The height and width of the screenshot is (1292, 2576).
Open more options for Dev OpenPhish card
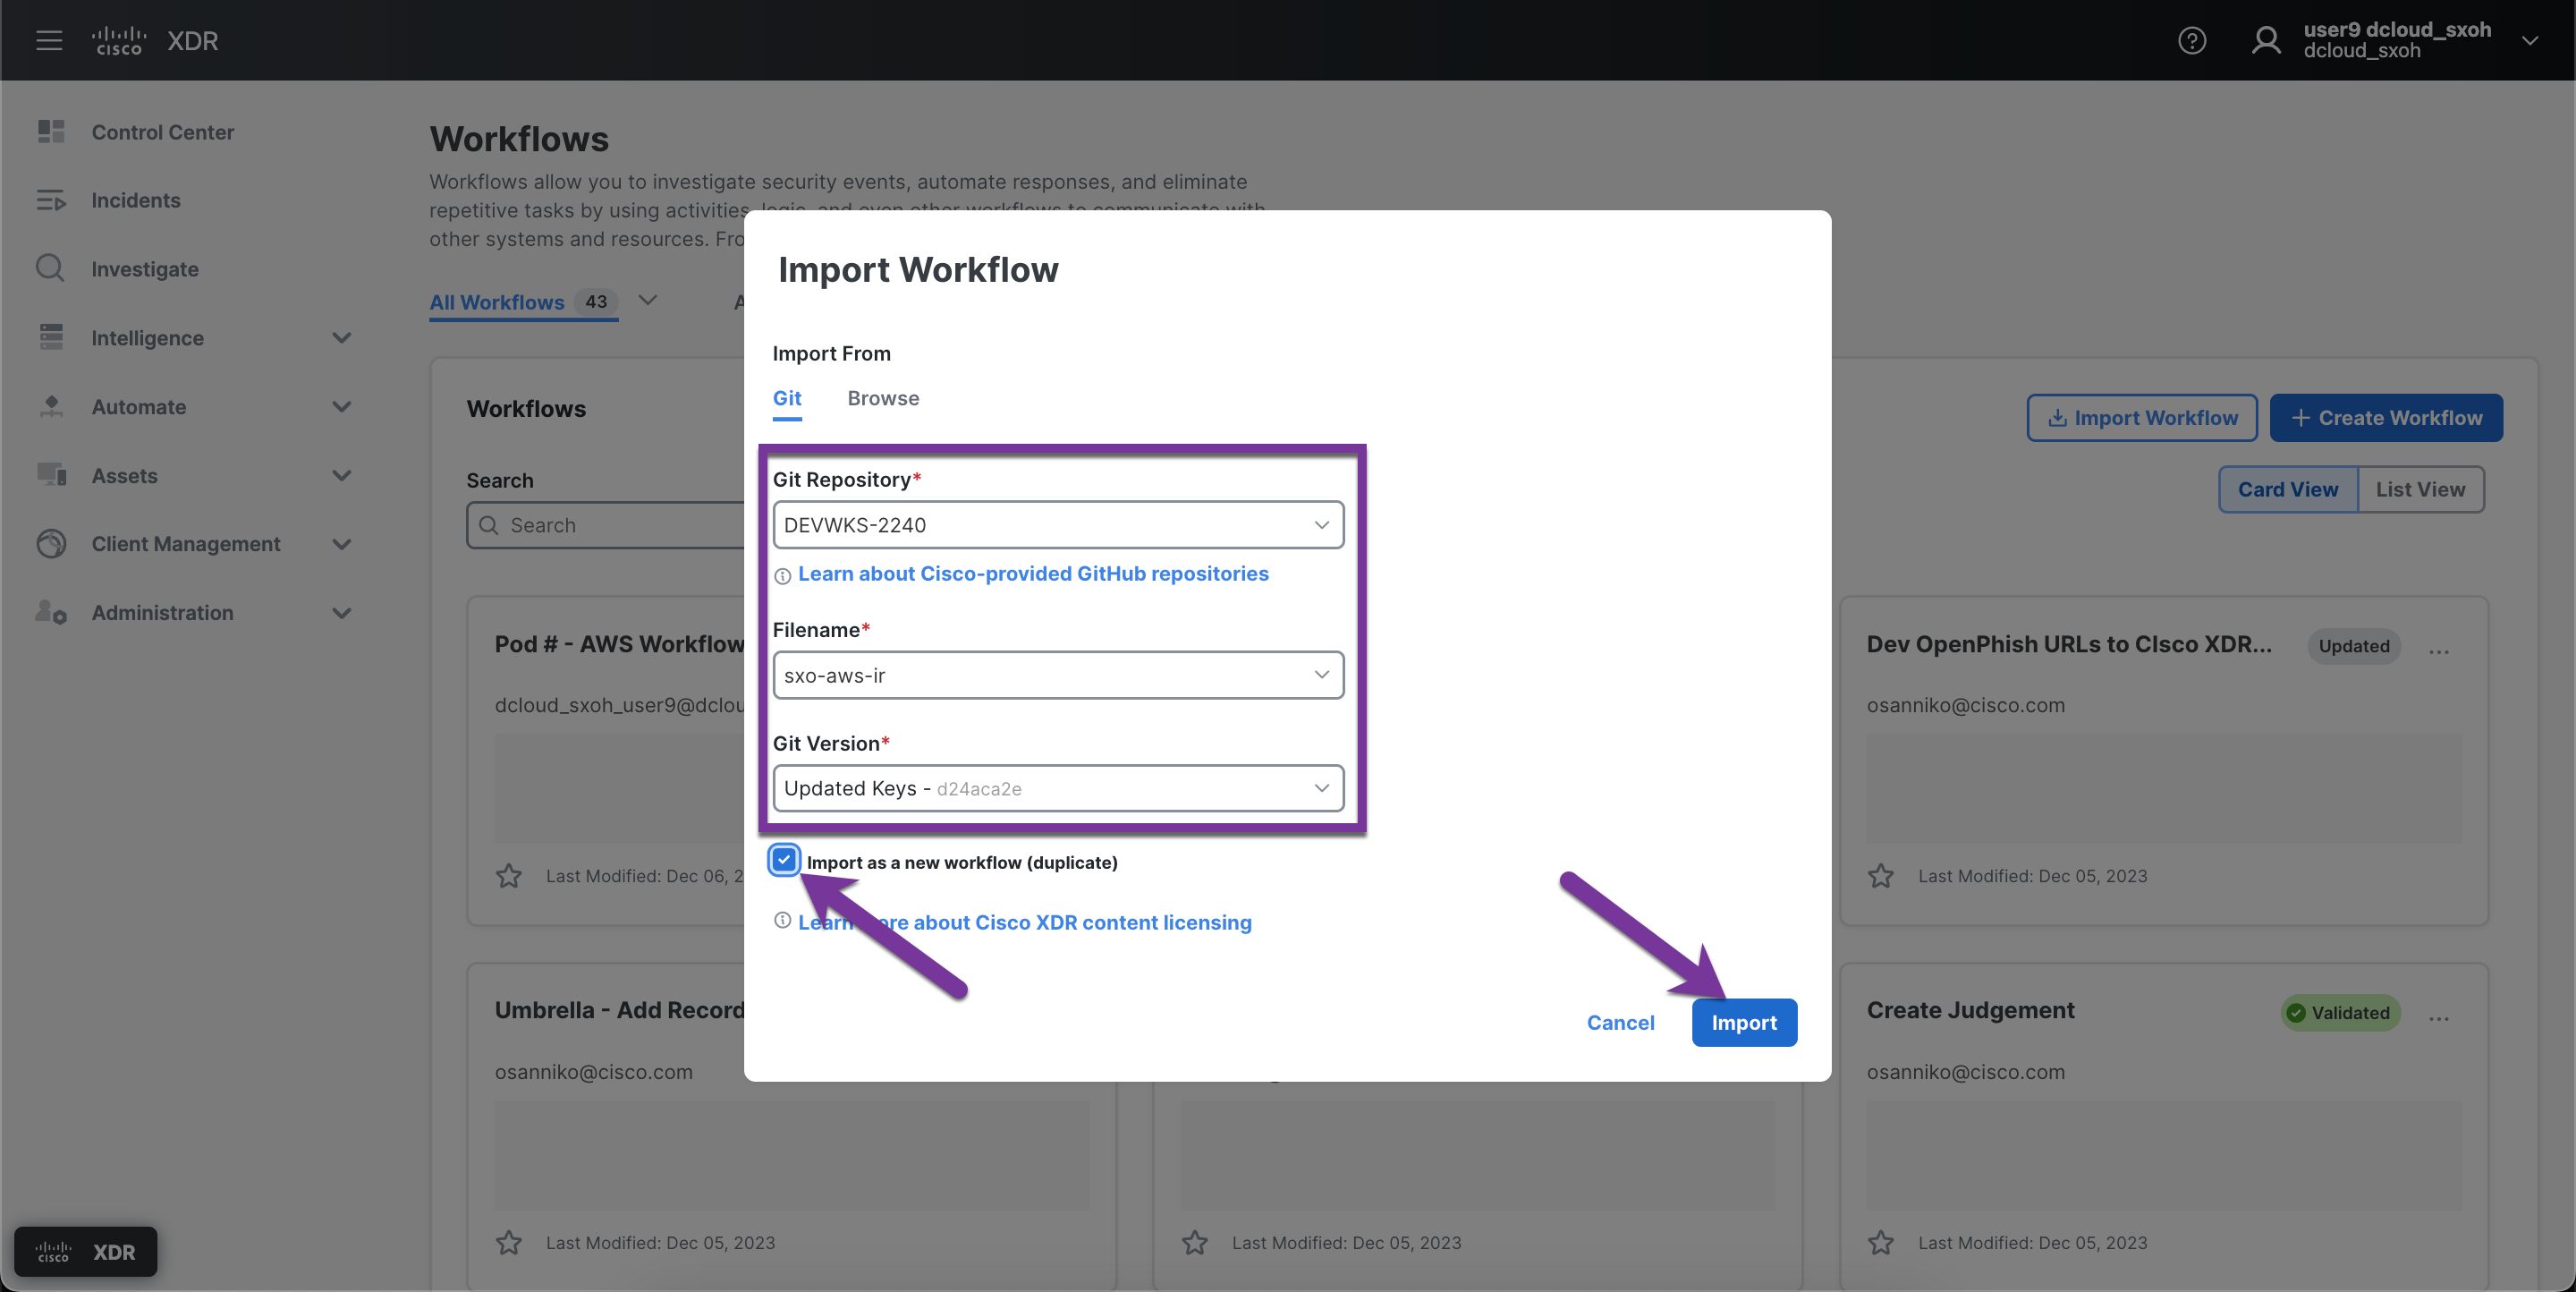pos(2439,651)
